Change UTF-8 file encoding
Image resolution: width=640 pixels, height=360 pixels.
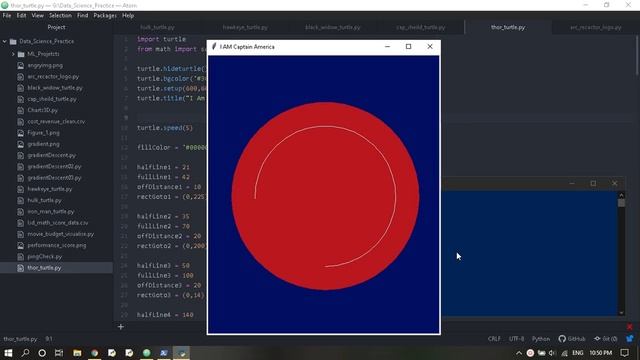pos(516,339)
